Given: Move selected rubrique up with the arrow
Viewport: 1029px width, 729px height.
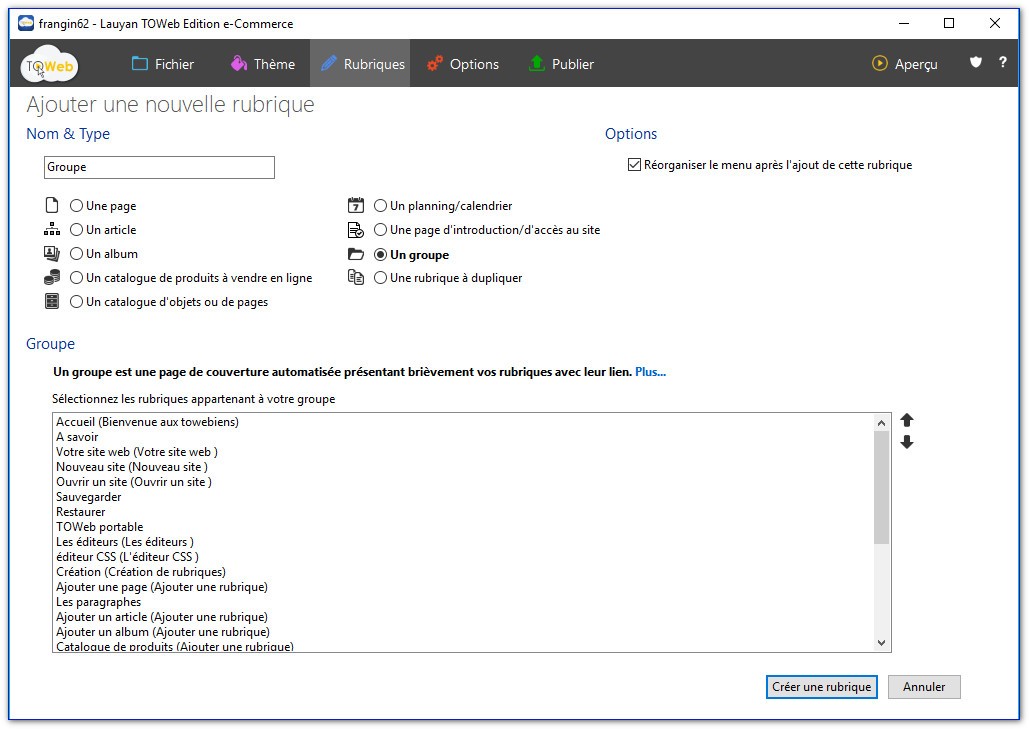Looking at the screenshot, I should pos(907,421).
